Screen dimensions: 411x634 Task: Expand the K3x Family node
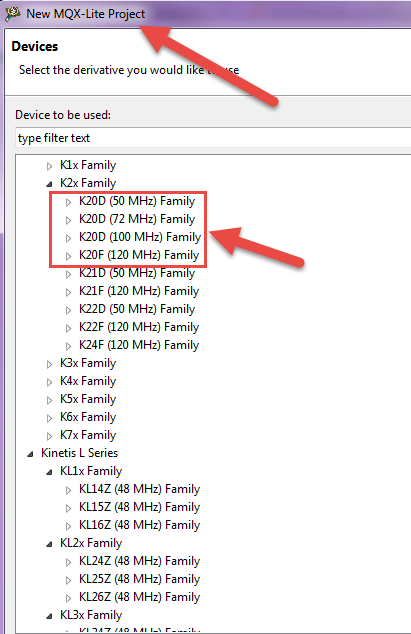pyautogui.click(x=49, y=364)
